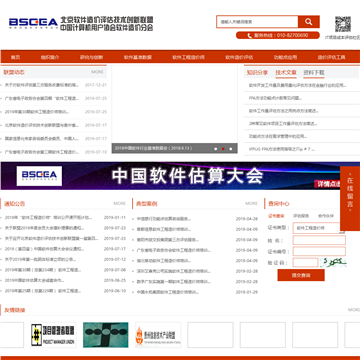
Task: Open the 在线留言 side panel button
Action: point(350,198)
